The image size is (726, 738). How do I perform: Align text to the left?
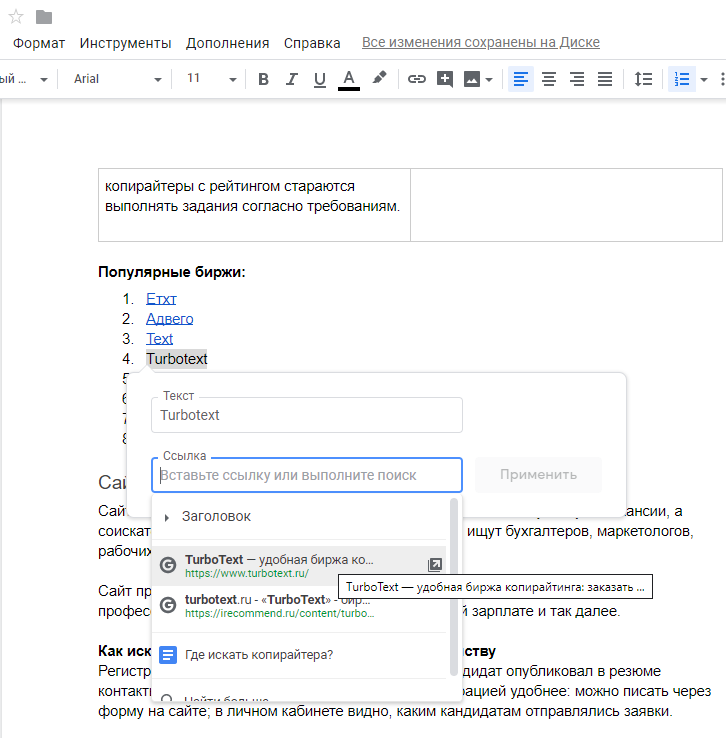pos(520,79)
